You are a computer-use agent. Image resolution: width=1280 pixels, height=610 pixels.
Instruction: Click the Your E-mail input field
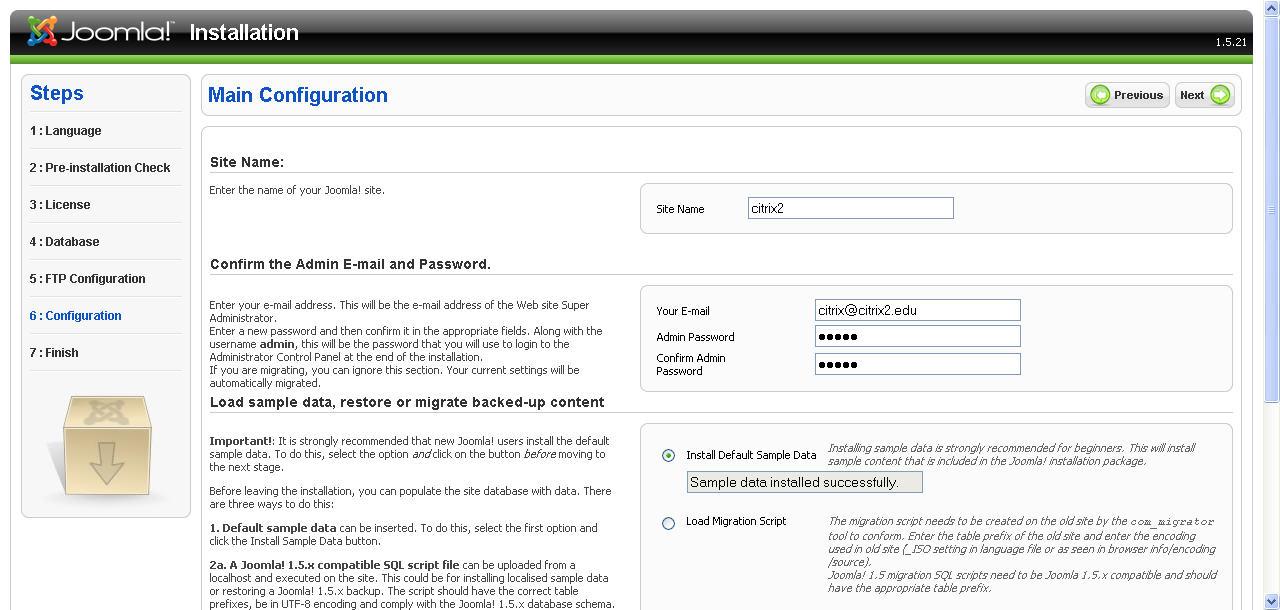coord(918,310)
